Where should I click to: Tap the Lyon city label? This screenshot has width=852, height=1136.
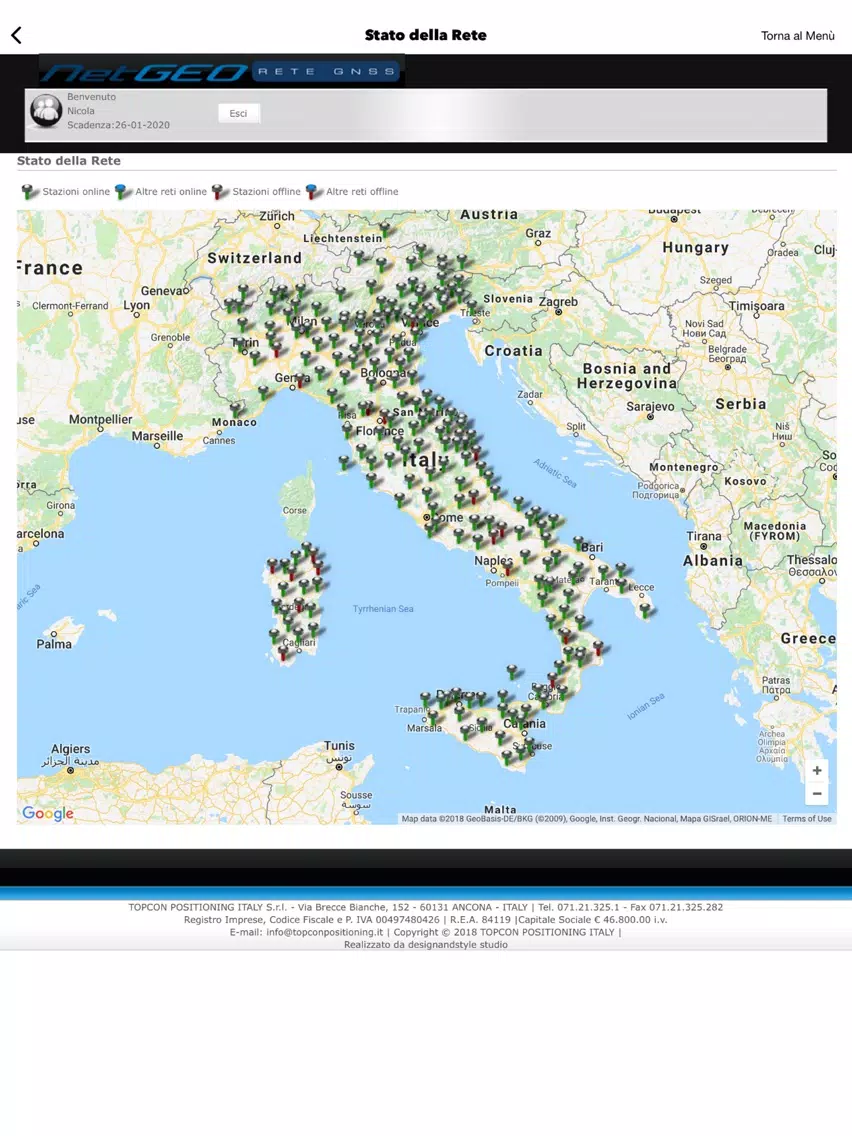click(136, 305)
